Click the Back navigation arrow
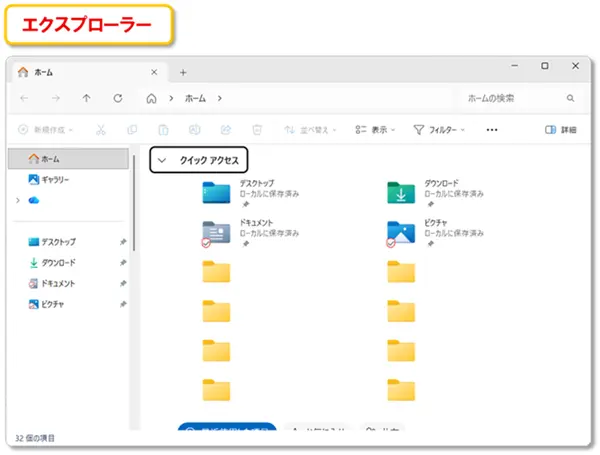Viewport: 600px width, 455px height. [x=24, y=98]
